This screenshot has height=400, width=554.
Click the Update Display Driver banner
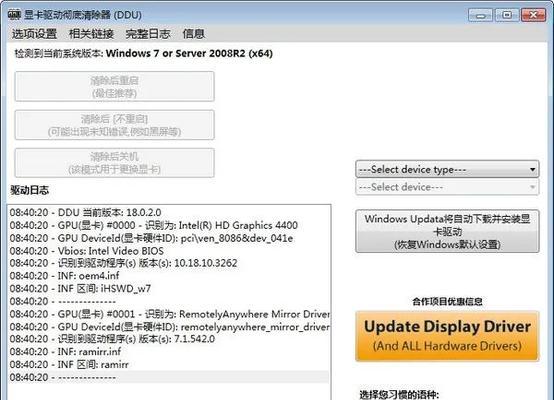447,336
